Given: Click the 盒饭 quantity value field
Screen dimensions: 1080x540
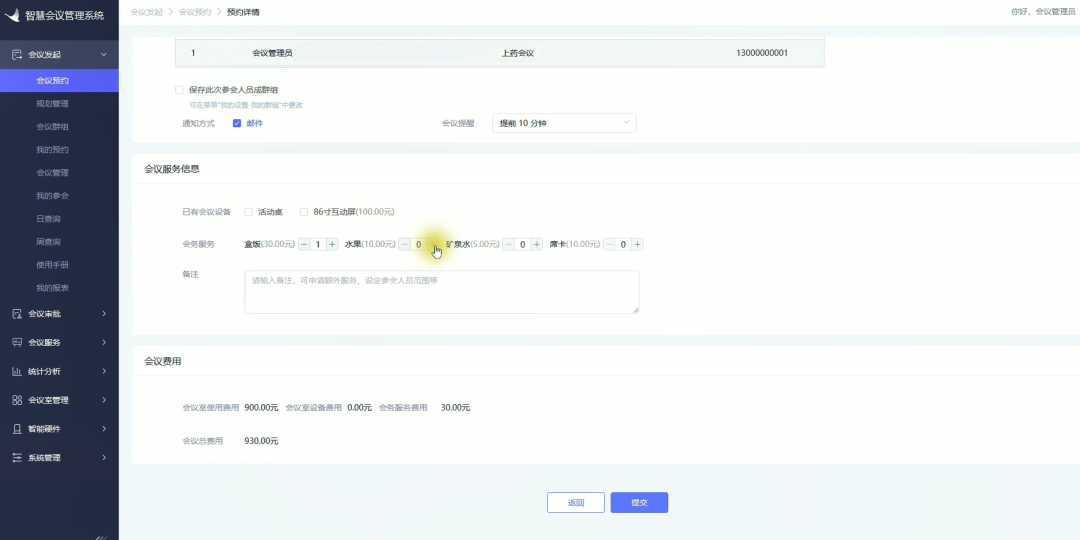Looking at the screenshot, I should pos(318,245).
